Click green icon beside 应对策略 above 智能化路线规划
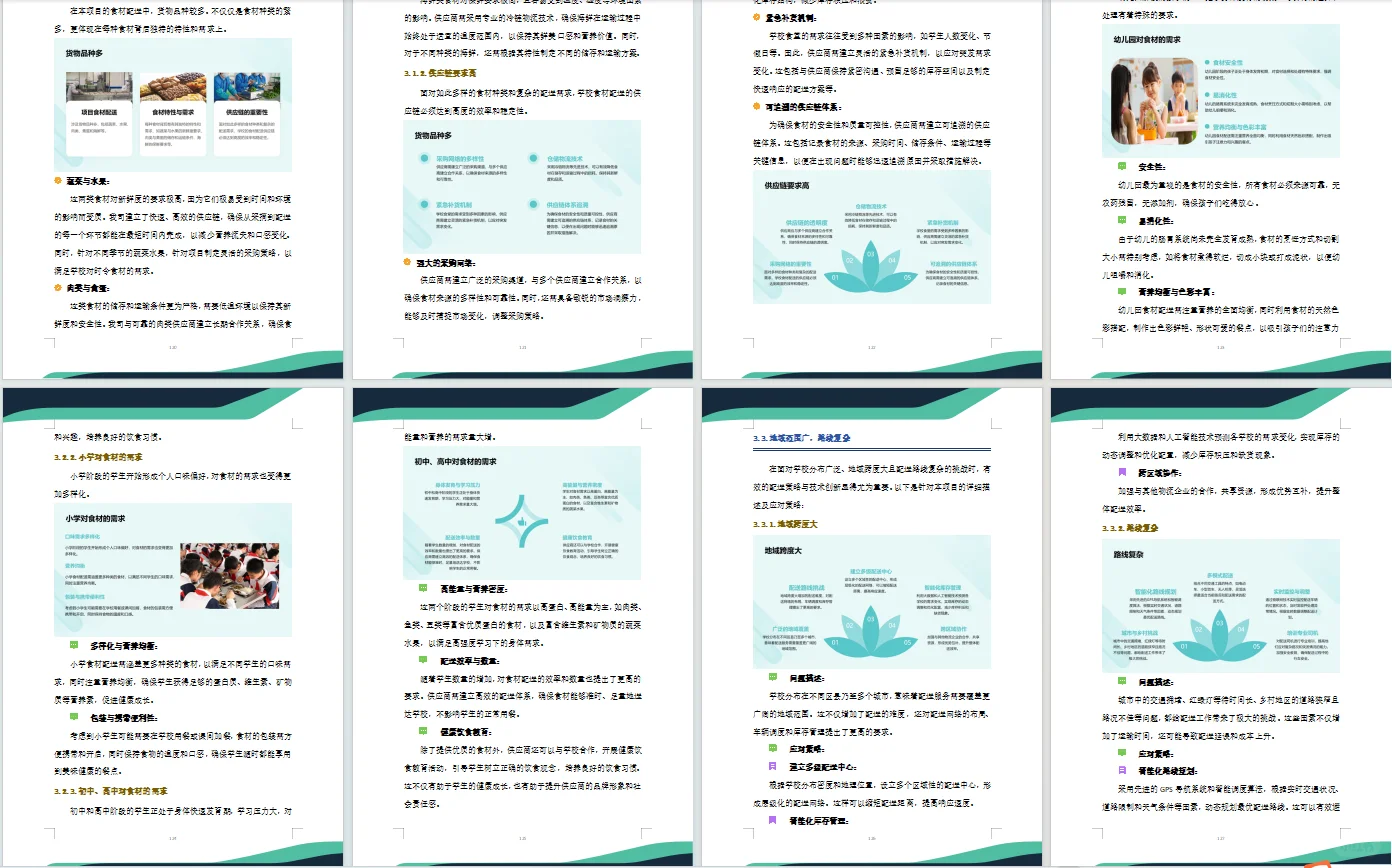The height and width of the screenshot is (868, 1392). point(1122,752)
